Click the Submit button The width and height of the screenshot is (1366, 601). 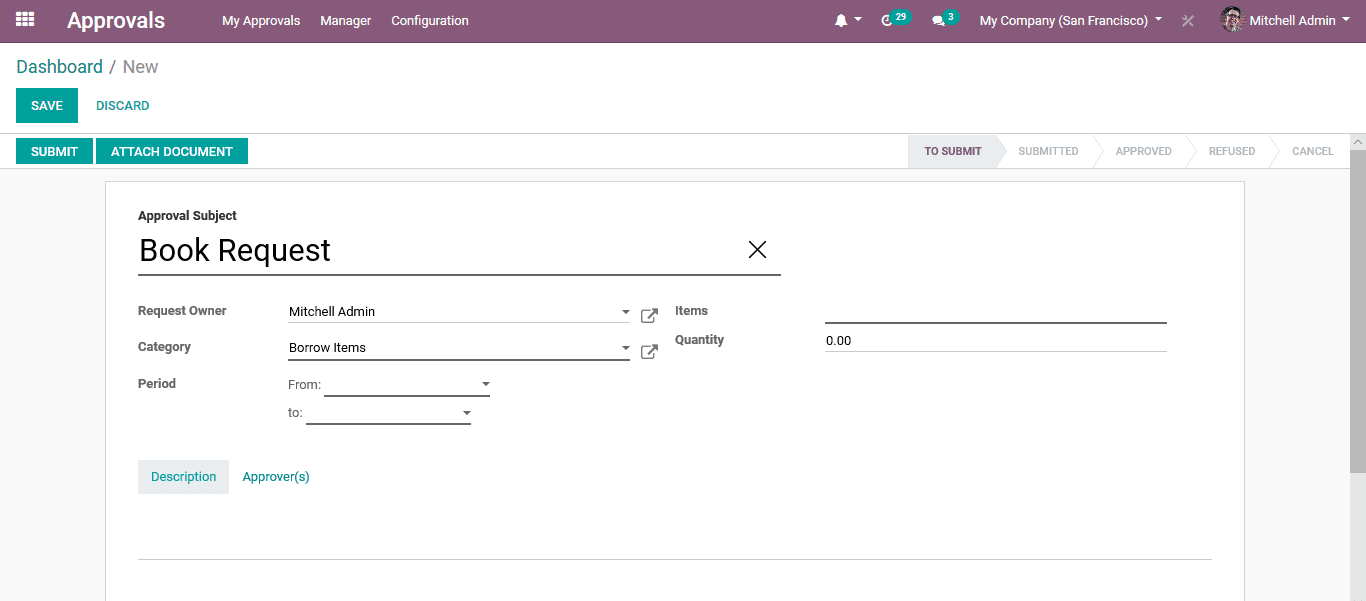(x=54, y=151)
